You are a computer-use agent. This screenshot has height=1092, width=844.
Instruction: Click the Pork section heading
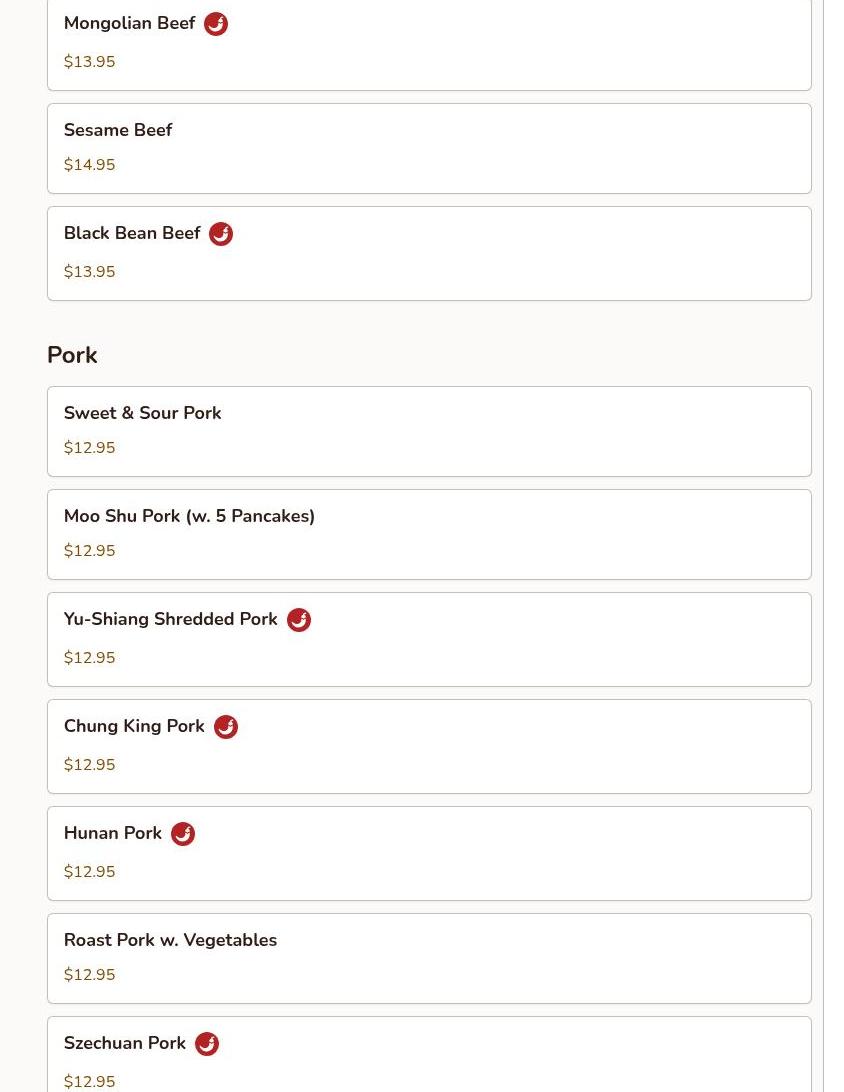[x=72, y=355]
